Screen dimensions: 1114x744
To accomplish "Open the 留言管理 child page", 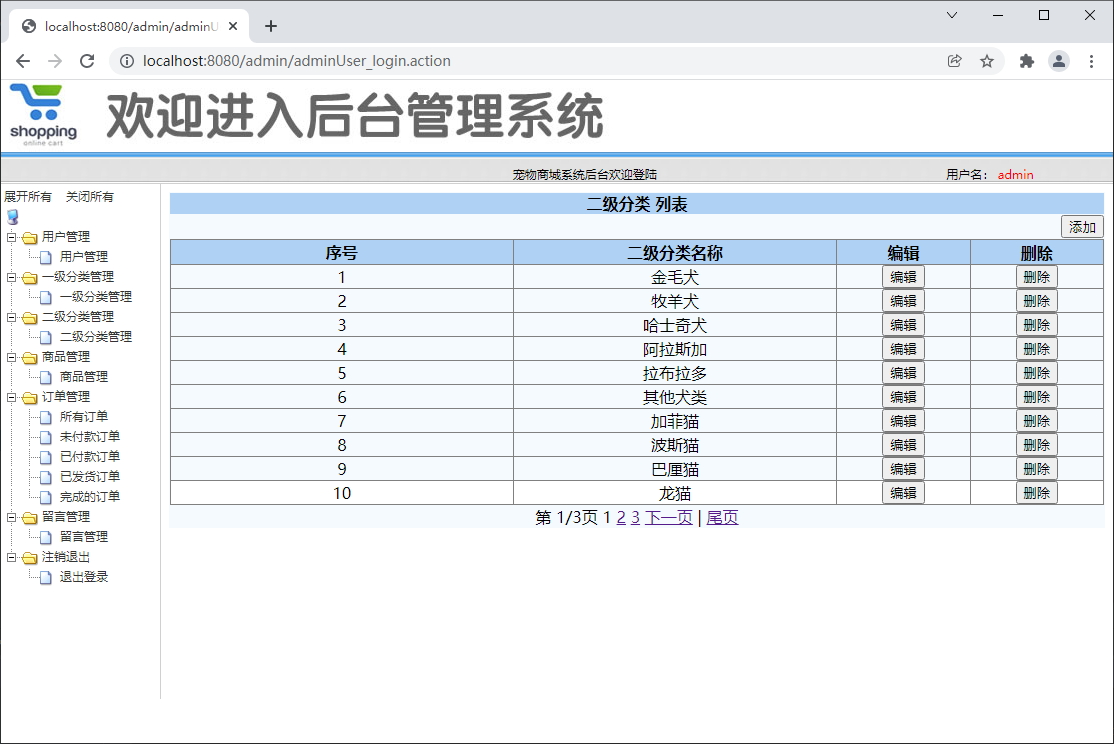I will click(x=84, y=537).
